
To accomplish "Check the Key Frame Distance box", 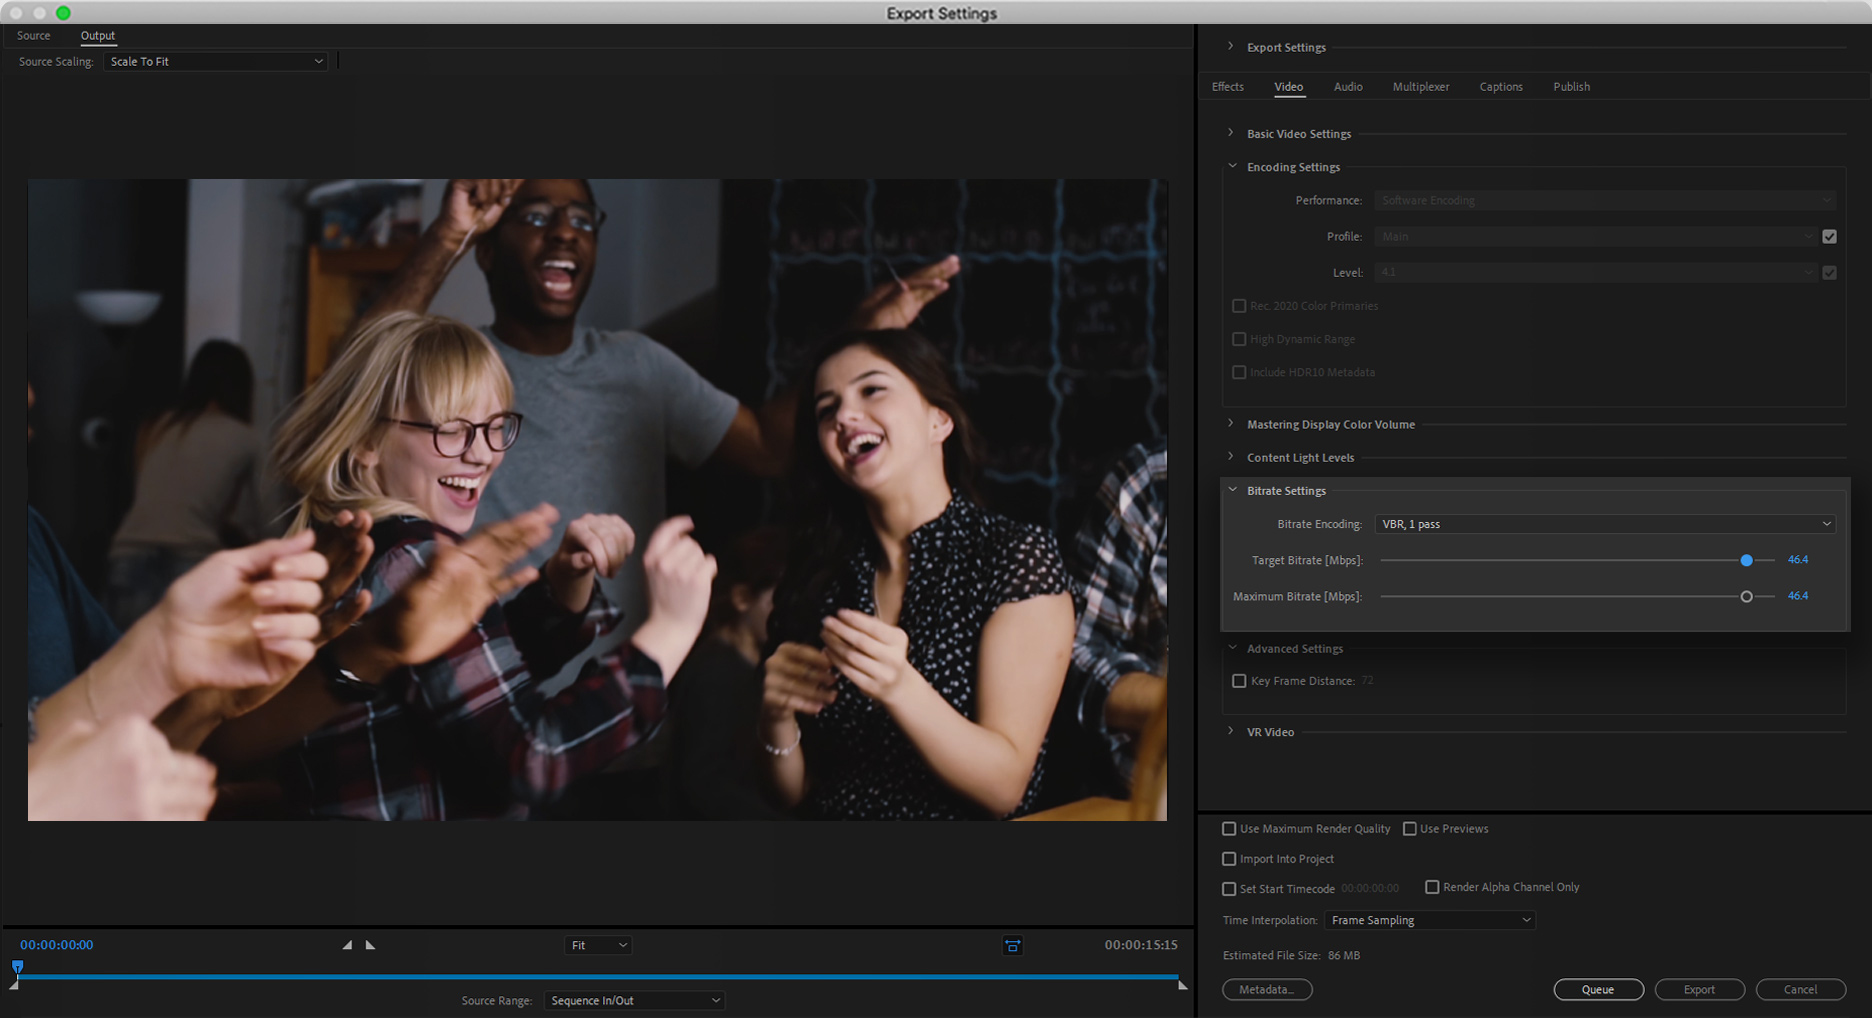I will pos(1239,681).
